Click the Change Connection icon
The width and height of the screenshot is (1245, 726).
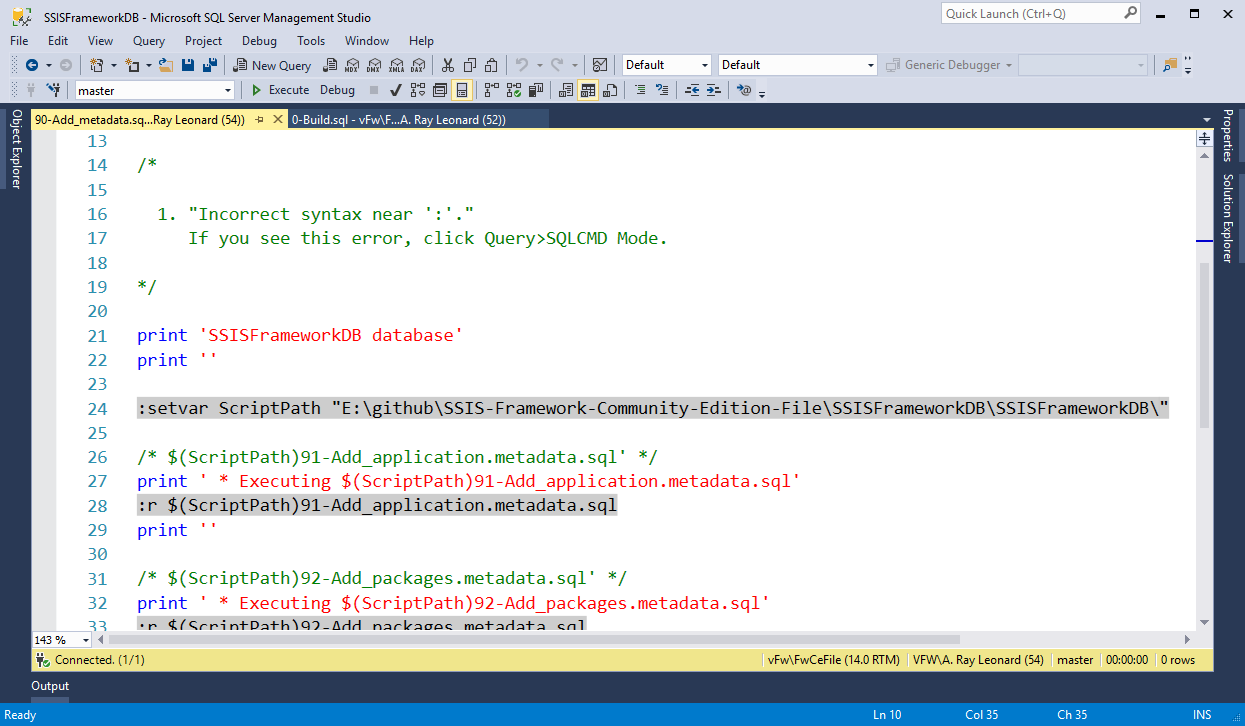pos(52,90)
